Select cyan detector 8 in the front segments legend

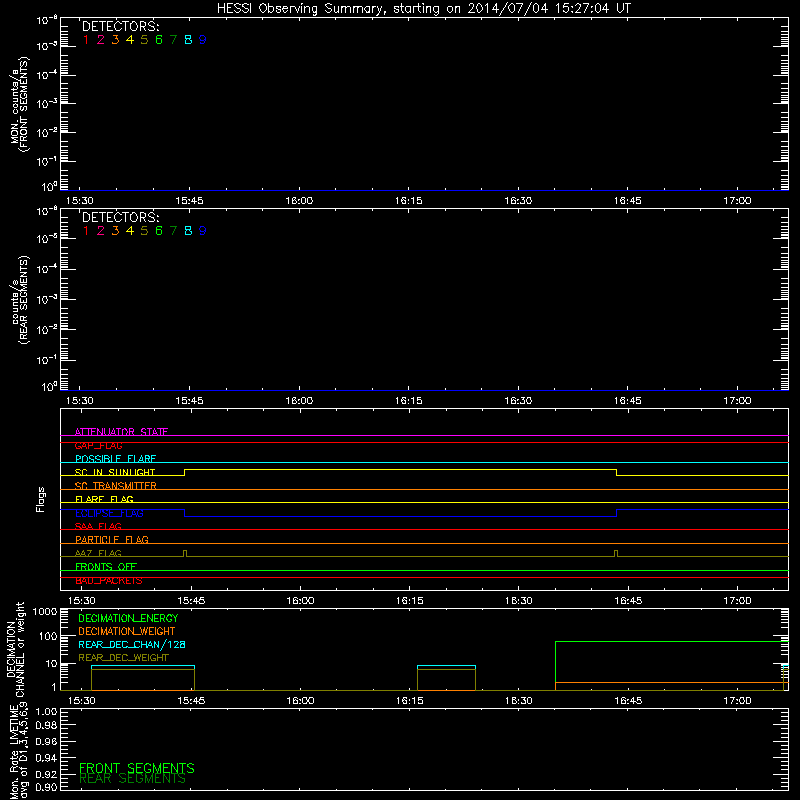coord(188,40)
